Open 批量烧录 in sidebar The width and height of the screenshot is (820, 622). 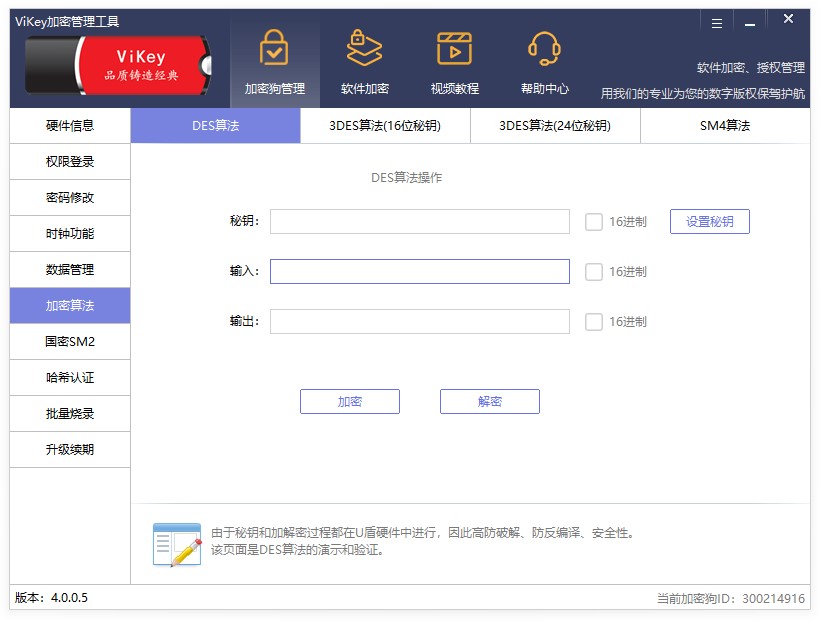[x=70, y=414]
